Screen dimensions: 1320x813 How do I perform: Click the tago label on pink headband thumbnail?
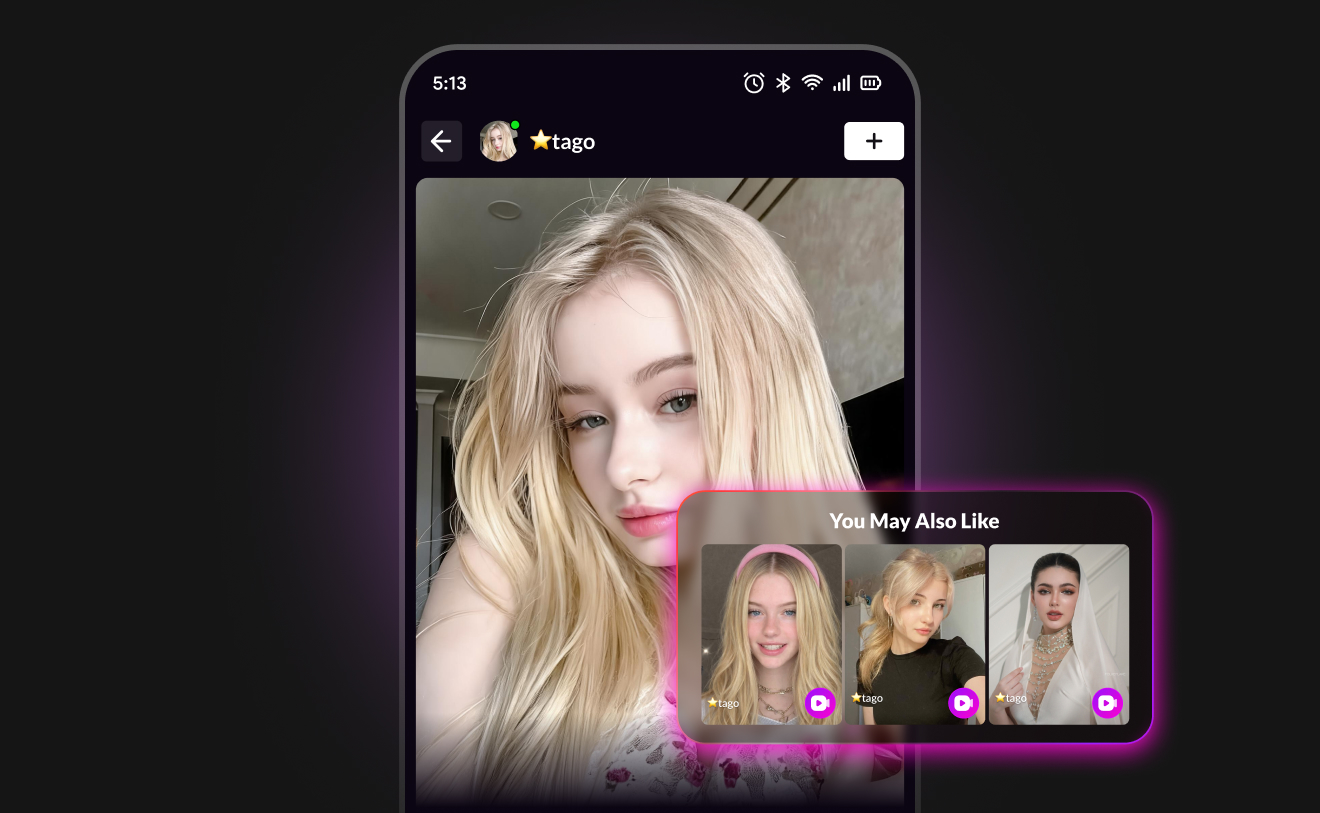723,703
